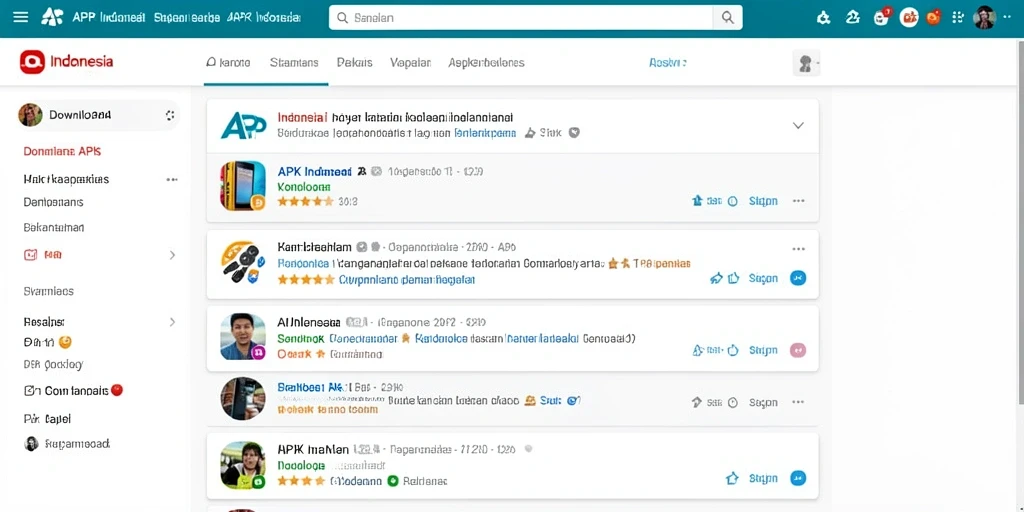Open the apps grid icon in header
The height and width of the screenshot is (512, 1024).
[x=959, y=18]
